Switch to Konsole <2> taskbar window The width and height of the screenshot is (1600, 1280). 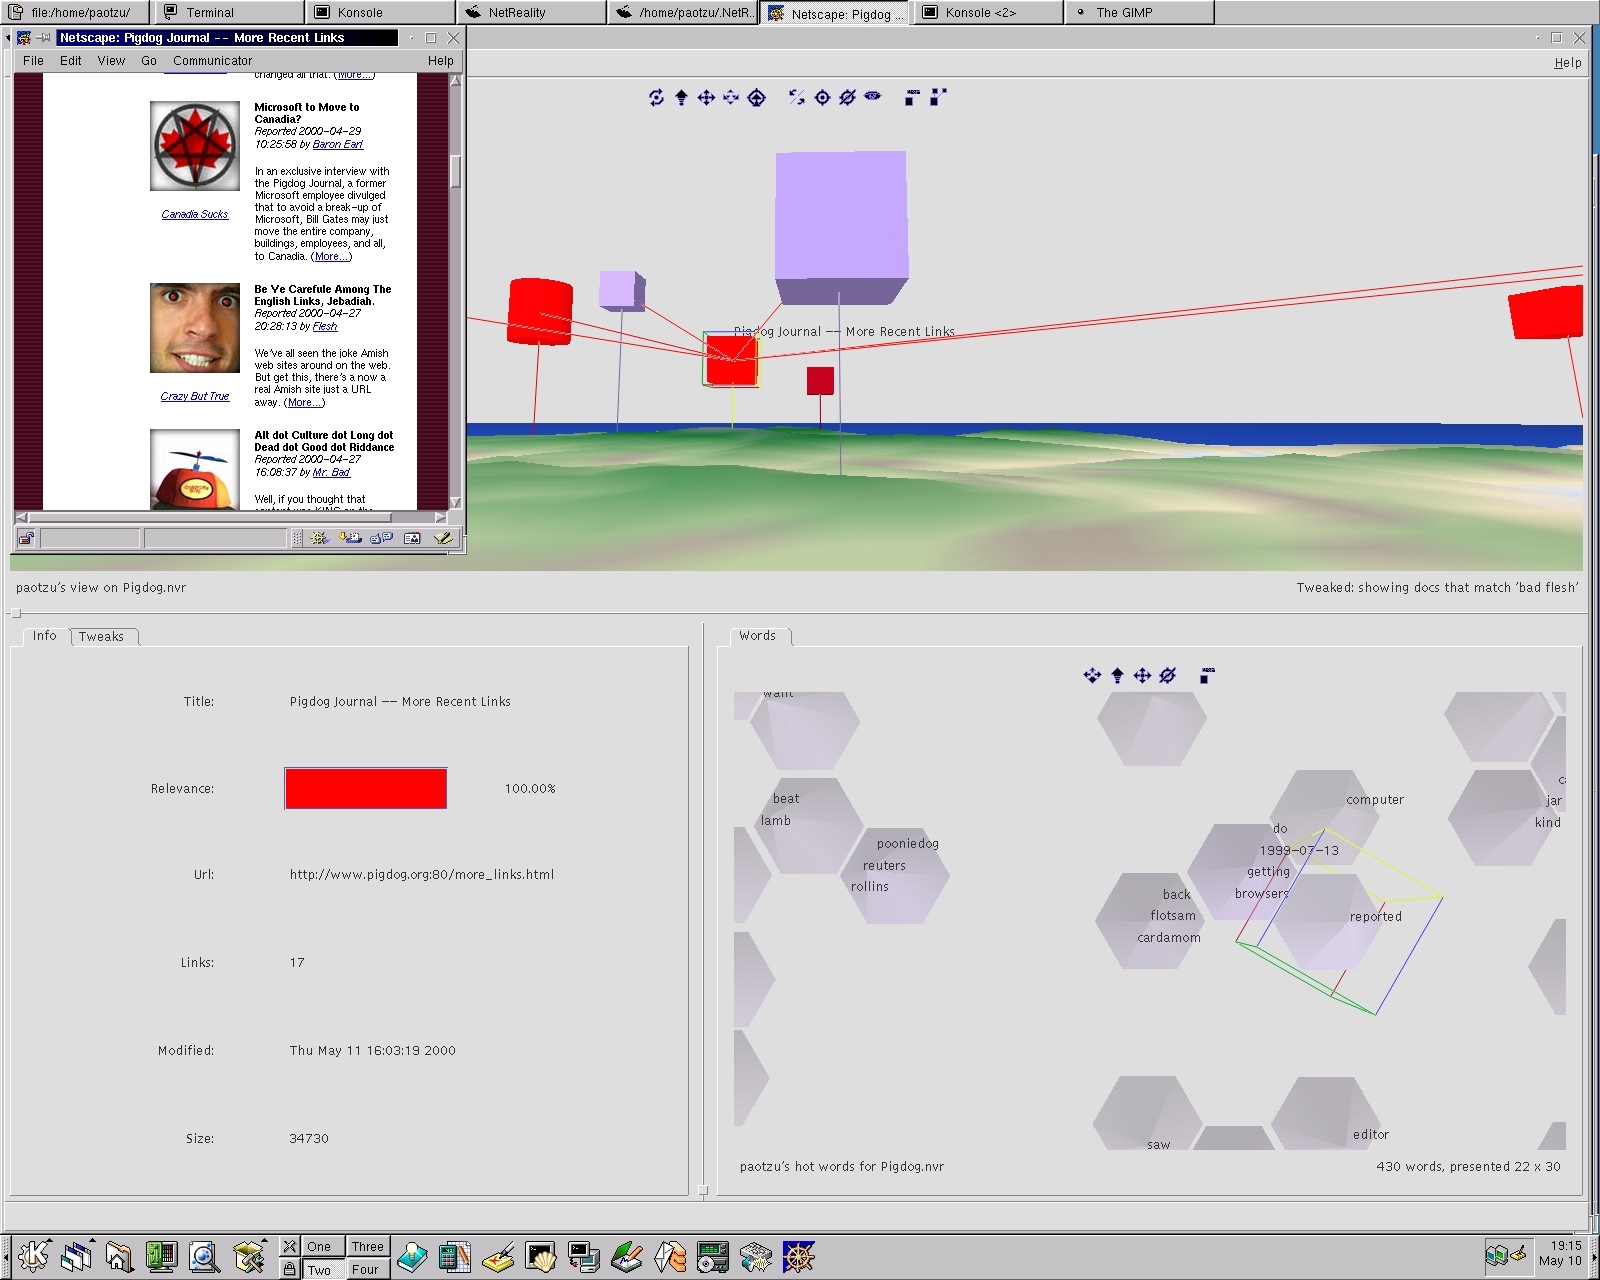[988, 12]
